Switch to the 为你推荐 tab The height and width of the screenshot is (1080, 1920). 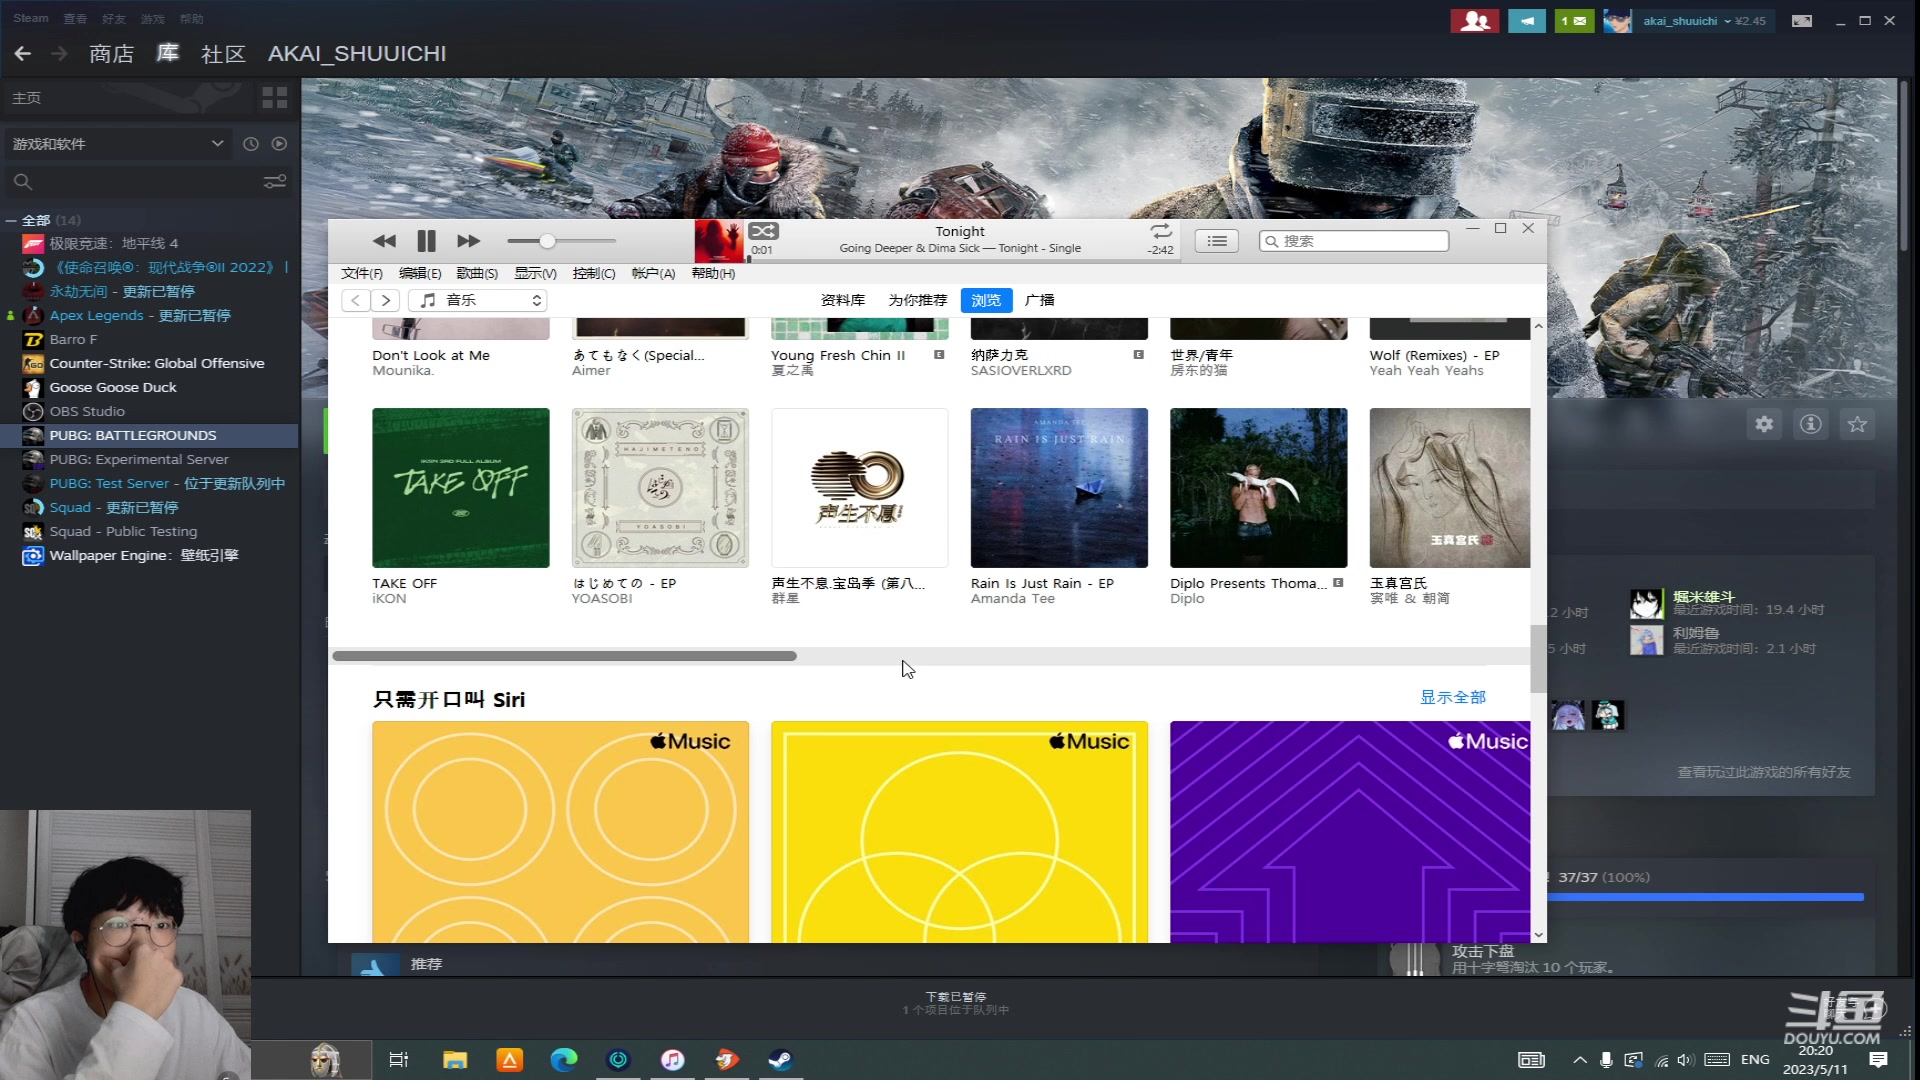coord(917,300)
